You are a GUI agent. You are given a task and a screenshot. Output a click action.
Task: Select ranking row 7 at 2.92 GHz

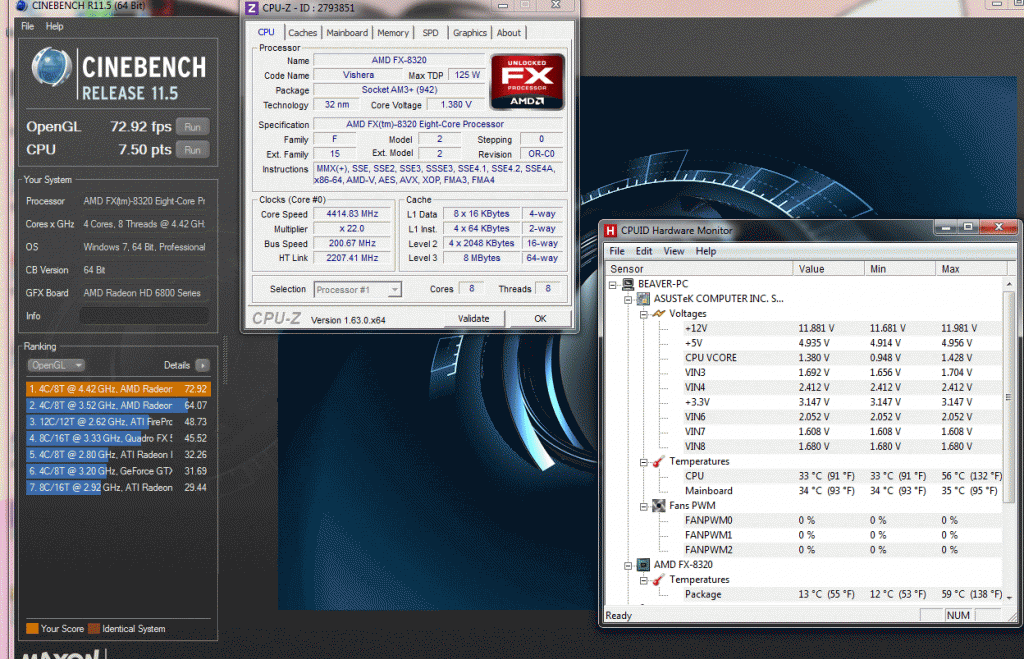click(118, 487)
